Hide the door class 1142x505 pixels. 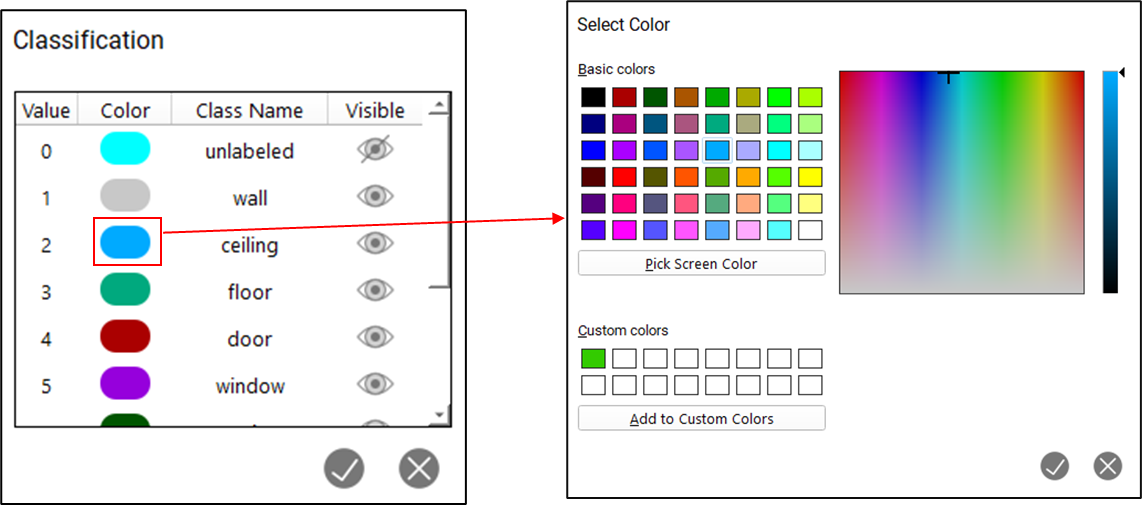[x=375, y=337]
